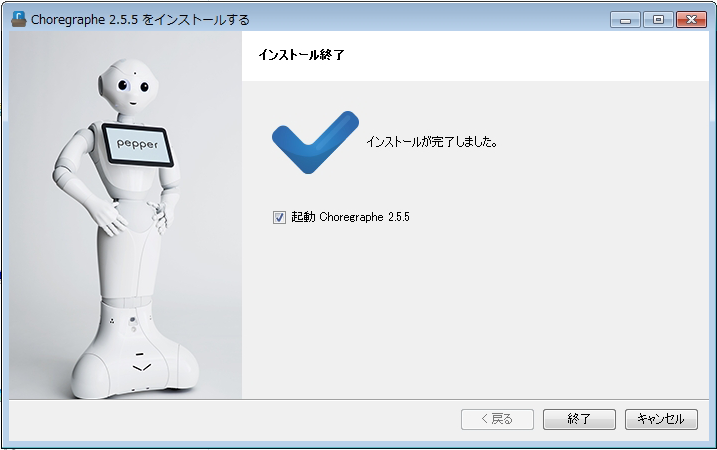Close the installer with the red X
717x450 pixels.
coord(690,19)
